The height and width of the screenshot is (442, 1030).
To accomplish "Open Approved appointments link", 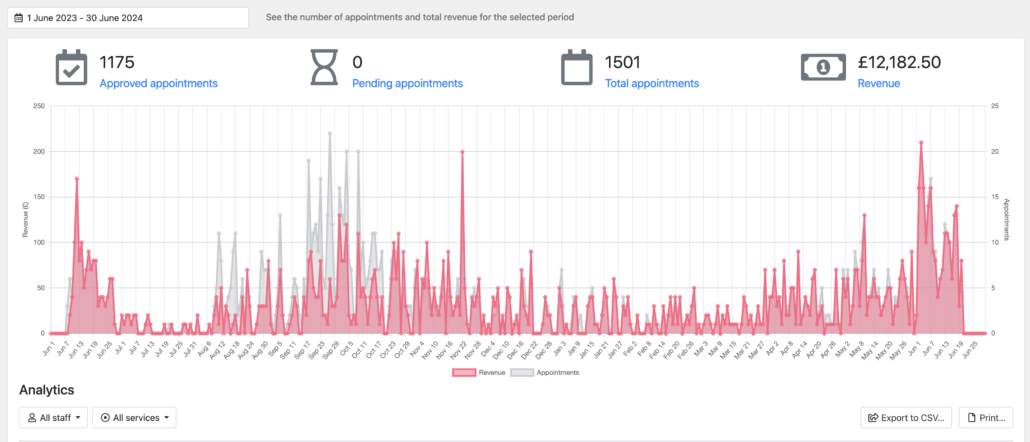I will coord(158,83).
